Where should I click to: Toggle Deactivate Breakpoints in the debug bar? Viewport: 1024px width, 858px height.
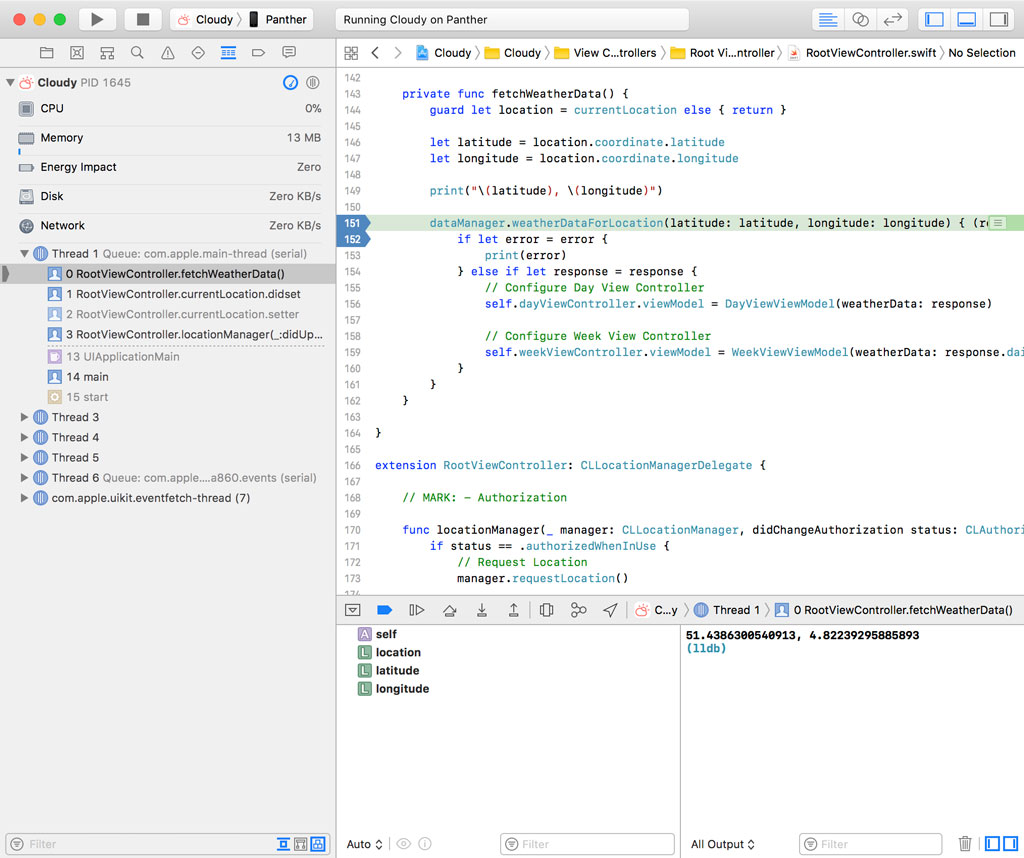coord(384,609)
